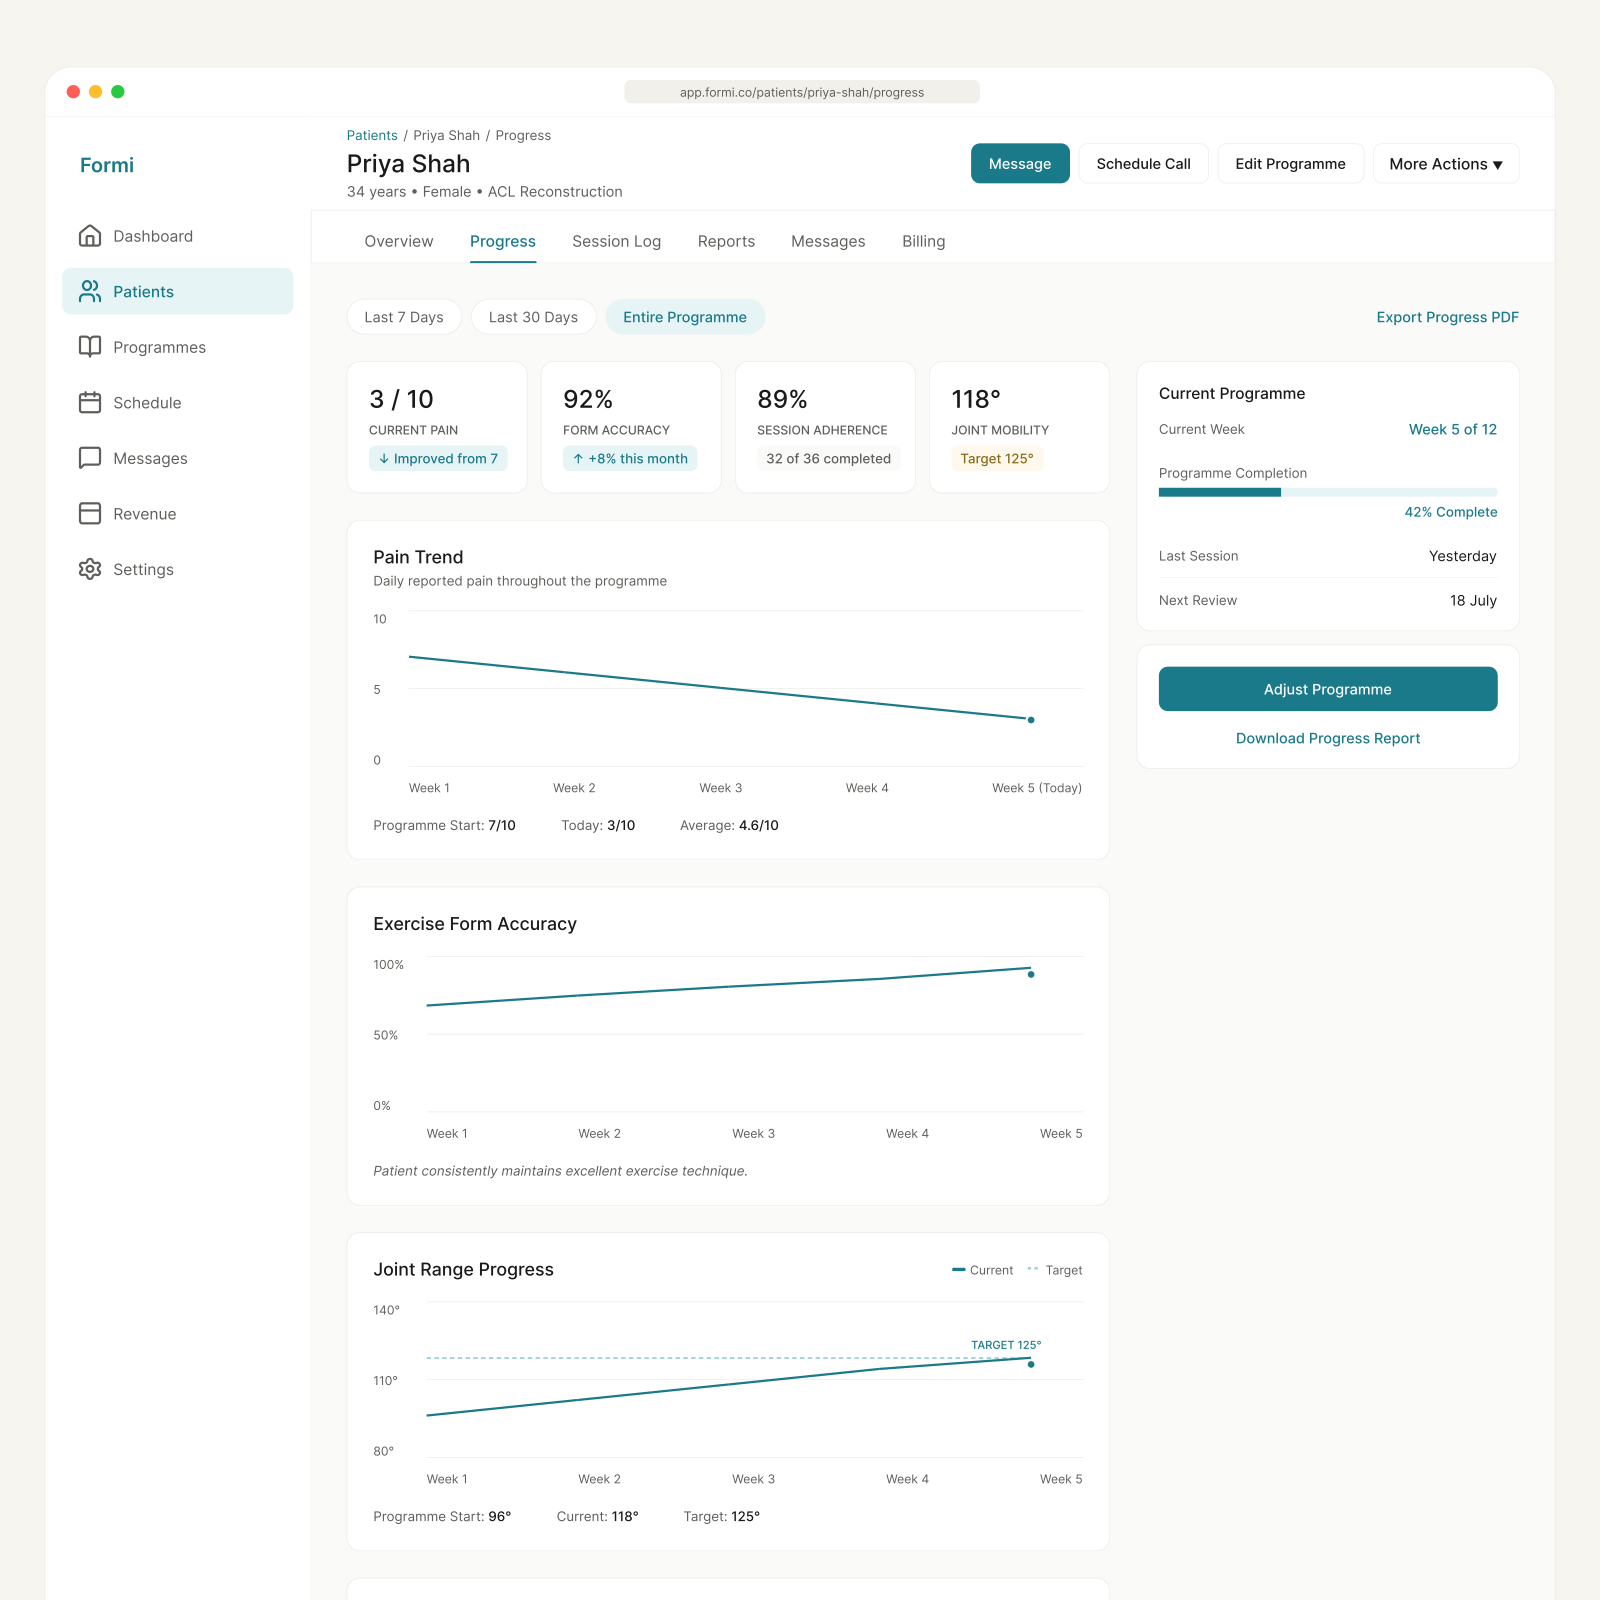
Task: Click the Current legend entry
Action: (x=983, y=1270)
